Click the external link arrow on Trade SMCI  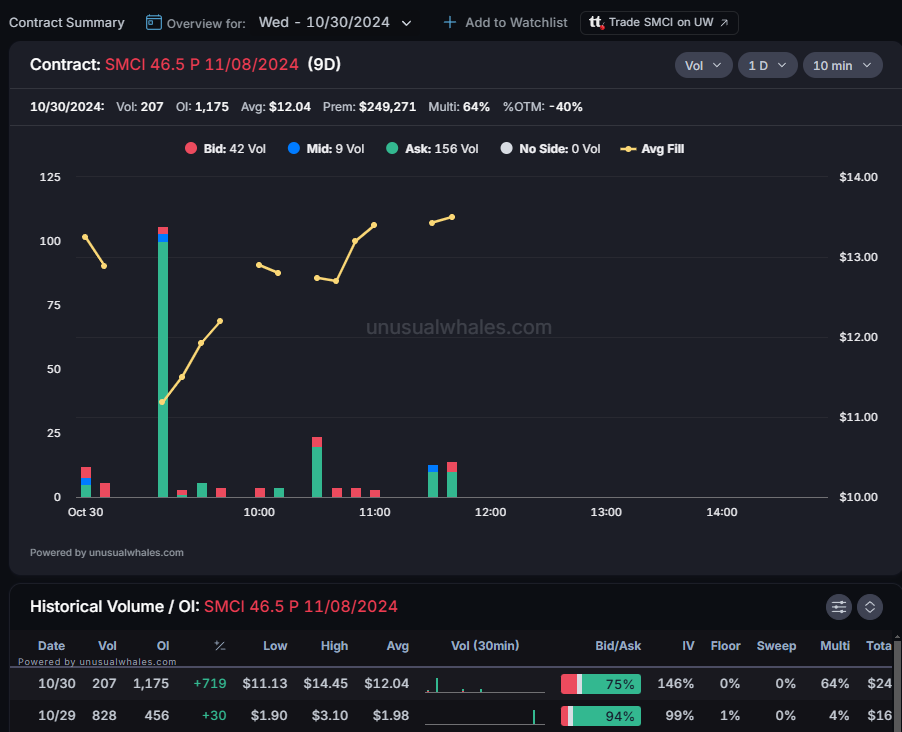tap(724, 22)
